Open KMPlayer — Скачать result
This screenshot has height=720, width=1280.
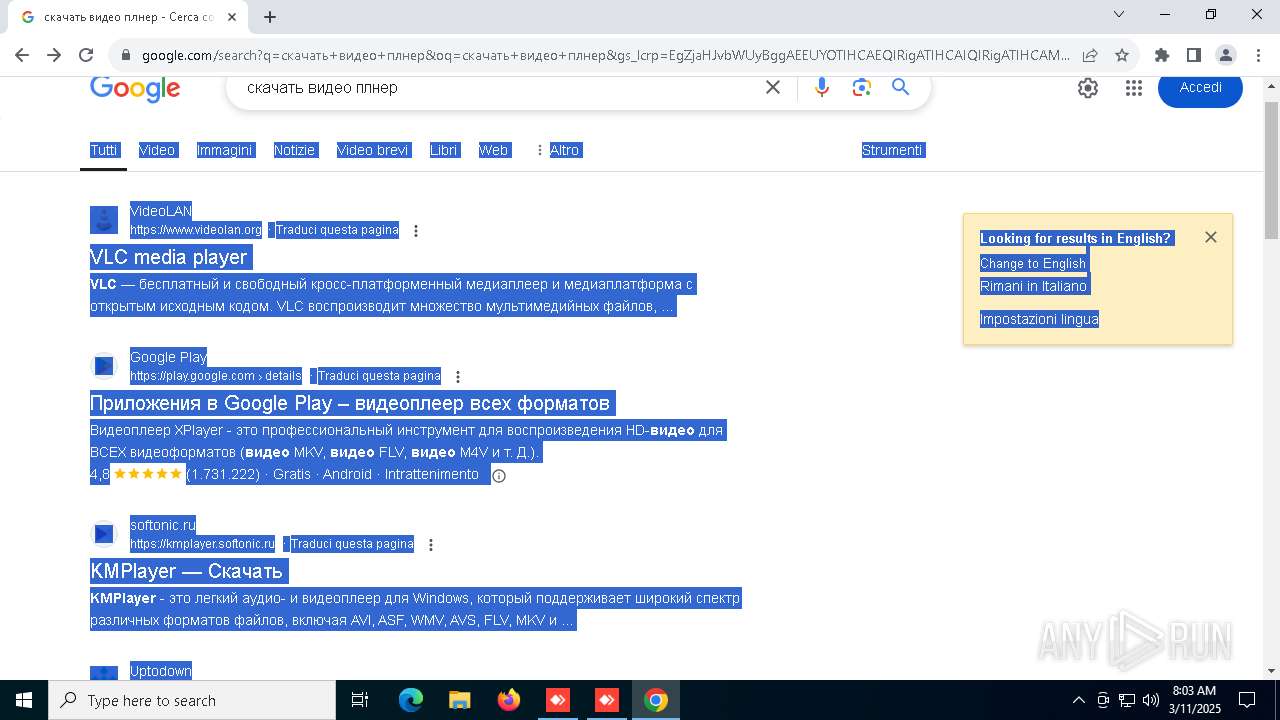187,571
